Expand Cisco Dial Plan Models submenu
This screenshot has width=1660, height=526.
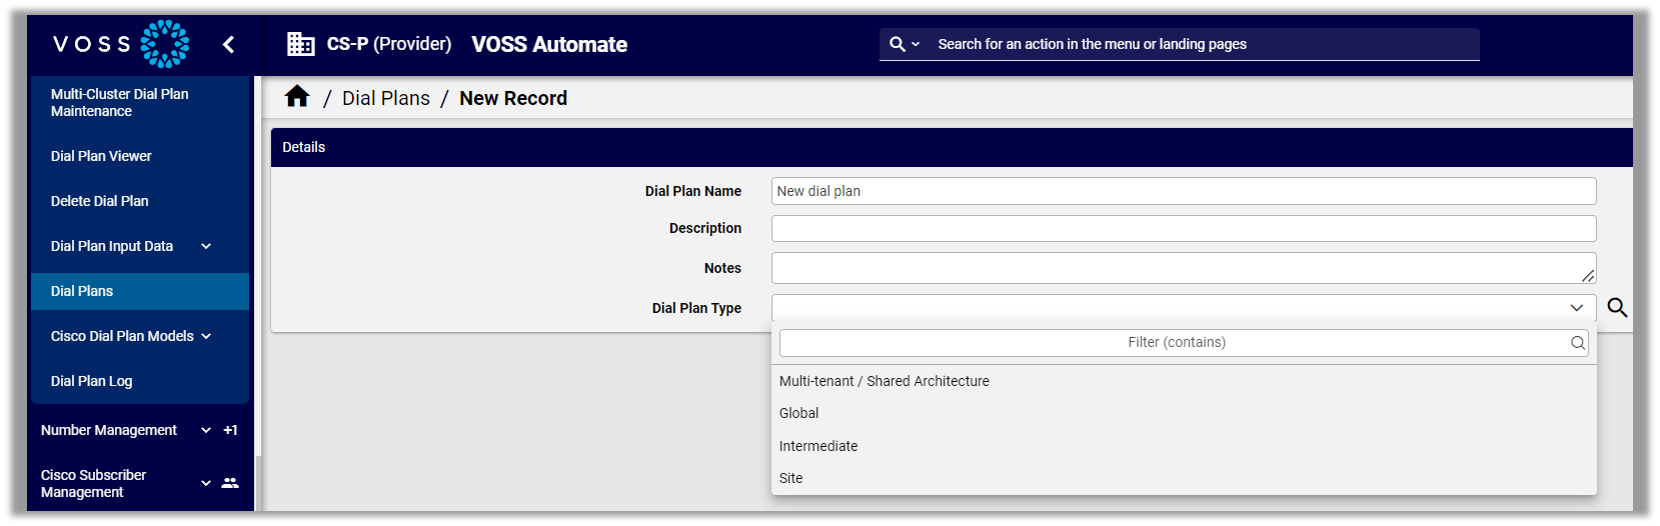click(206, 336)
